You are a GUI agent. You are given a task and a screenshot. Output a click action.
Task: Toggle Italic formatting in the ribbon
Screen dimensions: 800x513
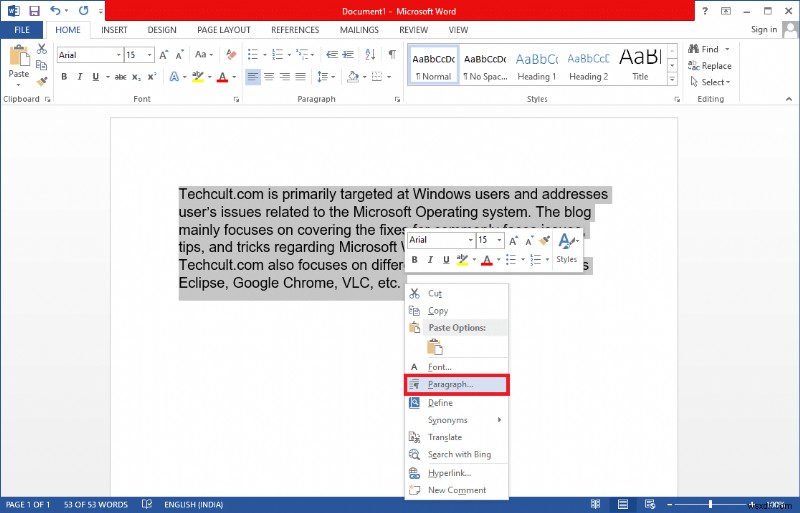[x=79, y=77]
